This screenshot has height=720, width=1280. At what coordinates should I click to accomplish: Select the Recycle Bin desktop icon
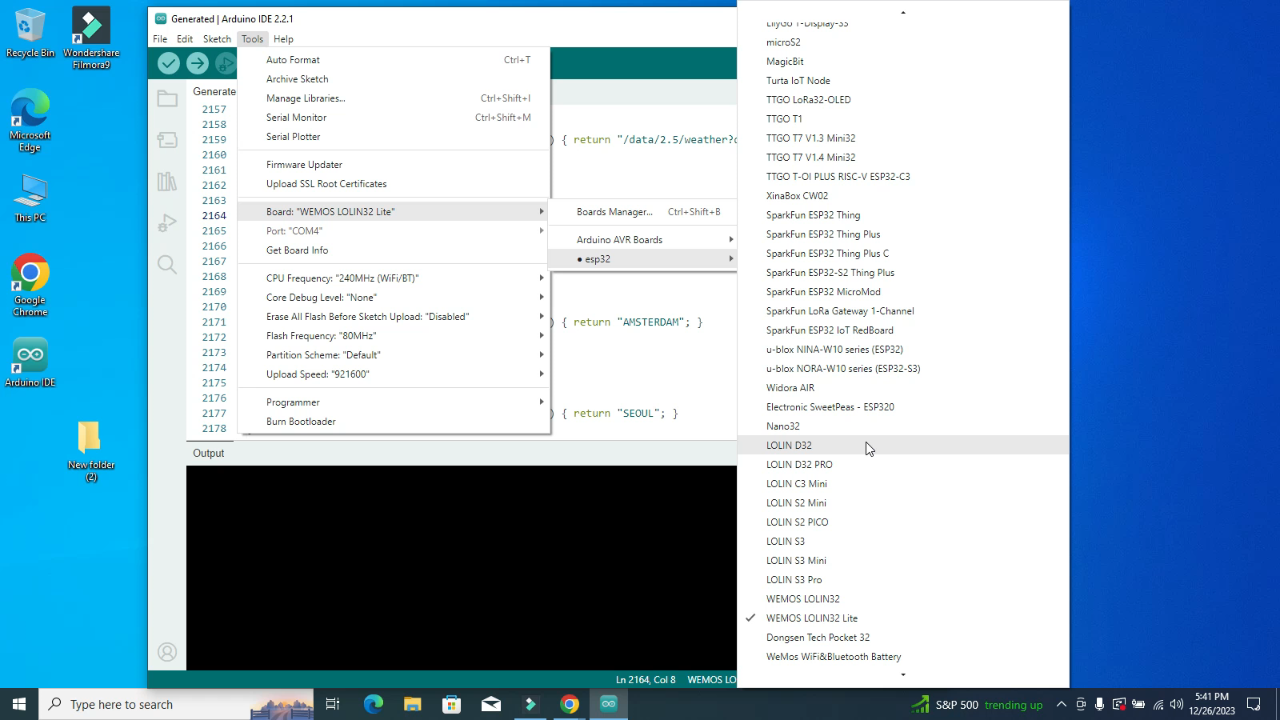[x=30, y=33]
